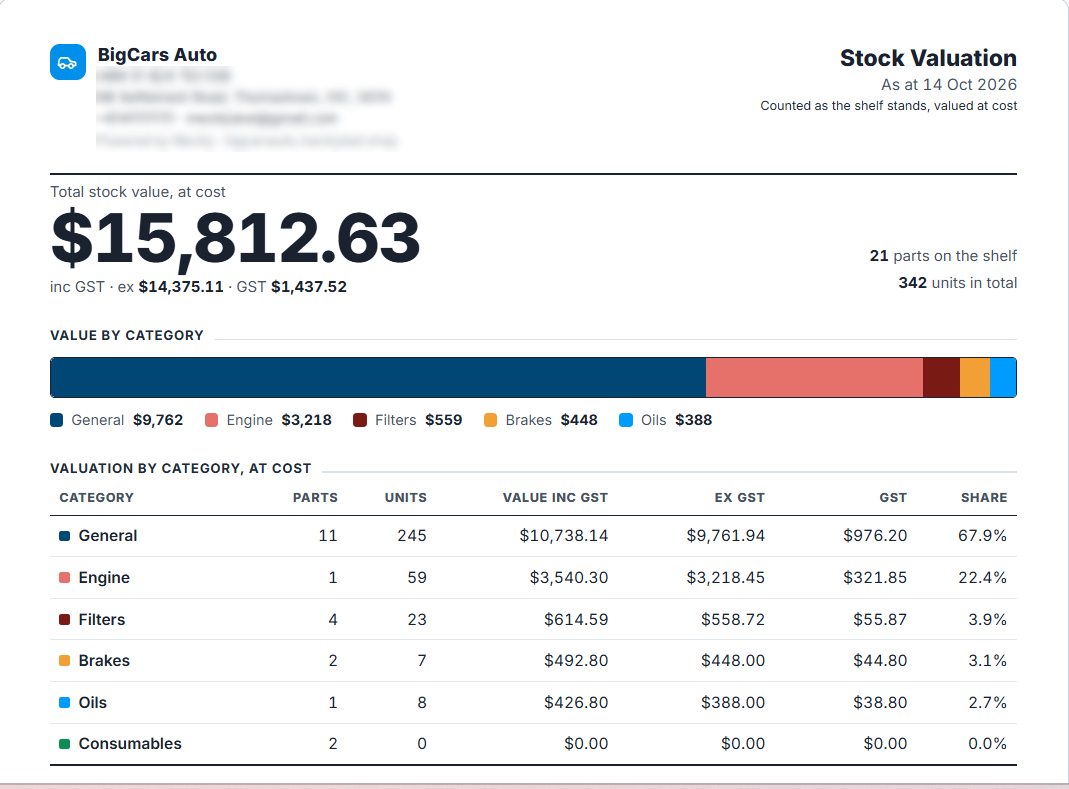Click the Engine category name in the table
1069x789 pixels.
pos(104,578)
